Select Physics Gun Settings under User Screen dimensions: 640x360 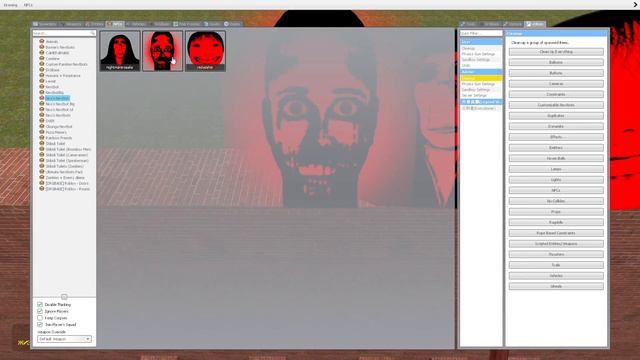pyautogui.click(x=478, y=54)
